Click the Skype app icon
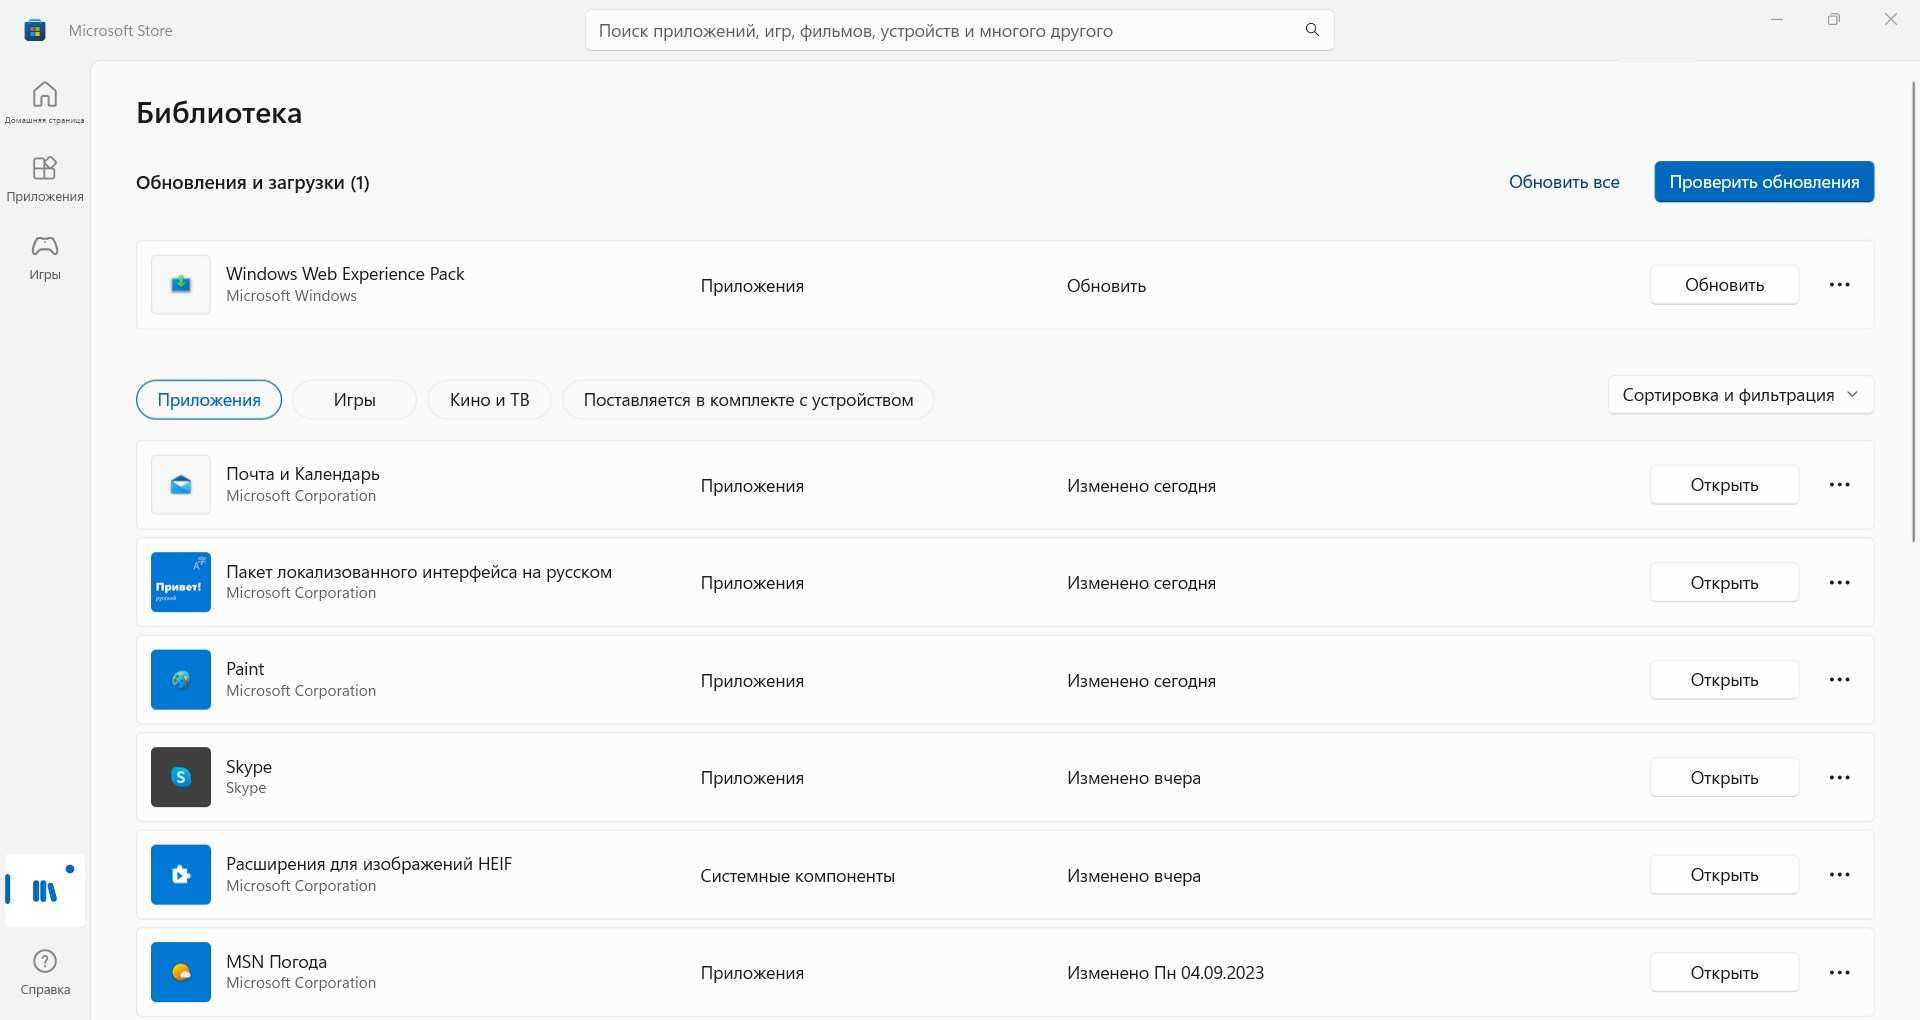The height and width of the screenshot is (1020, 1920). pos(181,777)
